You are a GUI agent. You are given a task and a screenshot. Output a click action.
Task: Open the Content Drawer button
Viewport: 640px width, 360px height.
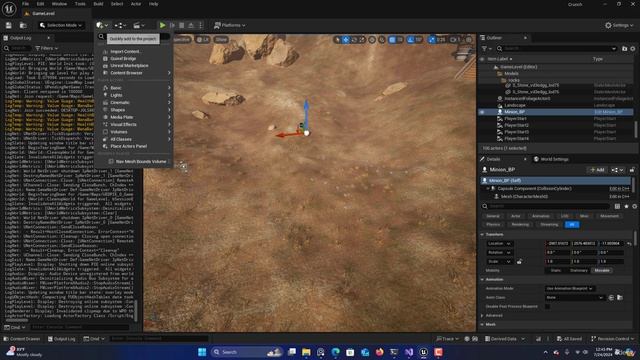click(21, 339)
